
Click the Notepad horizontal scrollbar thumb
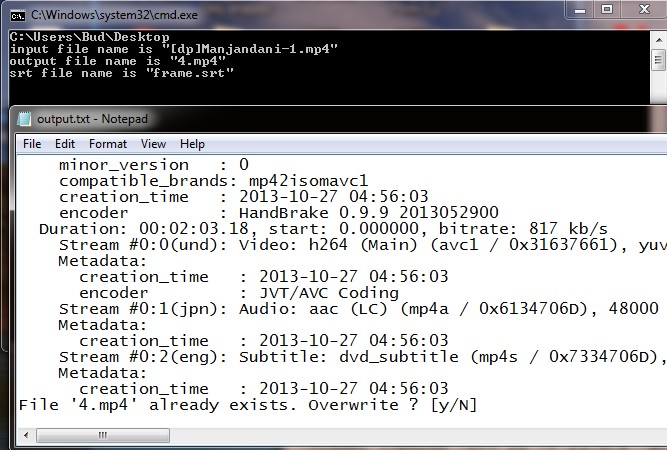tap(103, 435)
